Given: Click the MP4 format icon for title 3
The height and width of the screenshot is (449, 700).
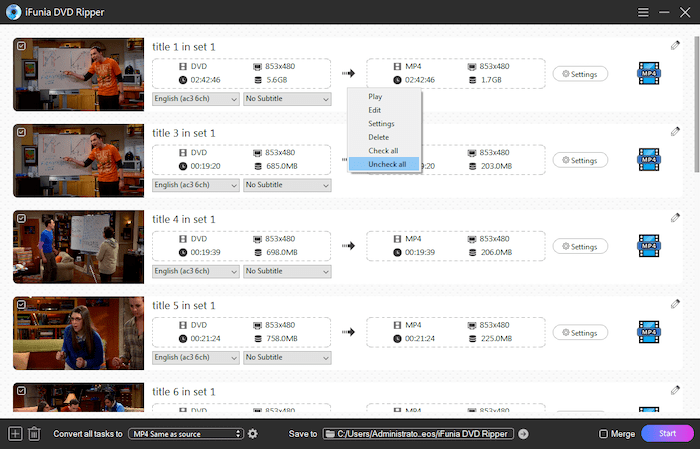Looking at the screenshot, I should [649, 160].
